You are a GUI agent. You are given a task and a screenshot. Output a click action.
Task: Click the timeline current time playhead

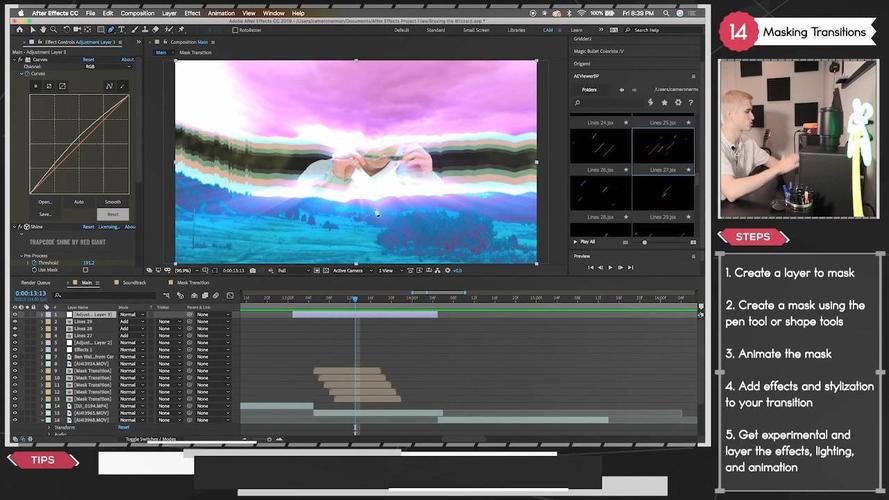point(355,298)
